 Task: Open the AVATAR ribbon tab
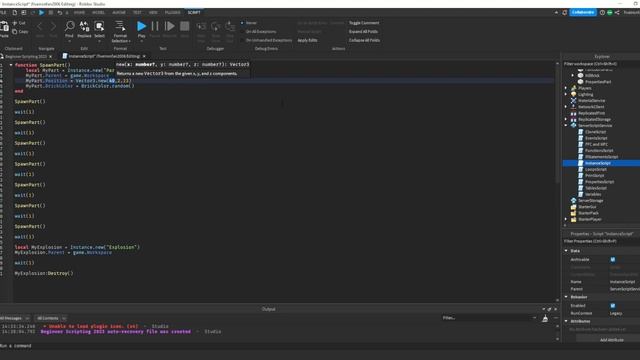[119, 13]
